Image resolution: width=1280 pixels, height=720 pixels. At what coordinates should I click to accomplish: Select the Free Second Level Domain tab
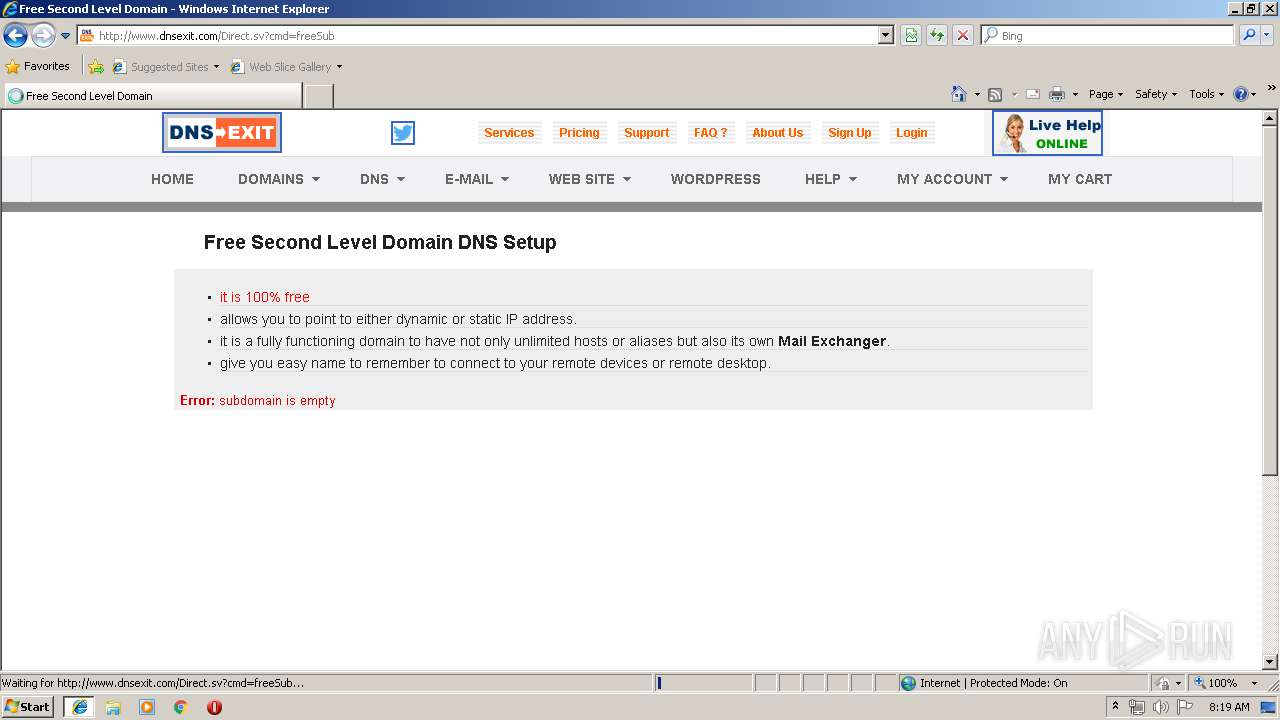click(x=152, y=96)
